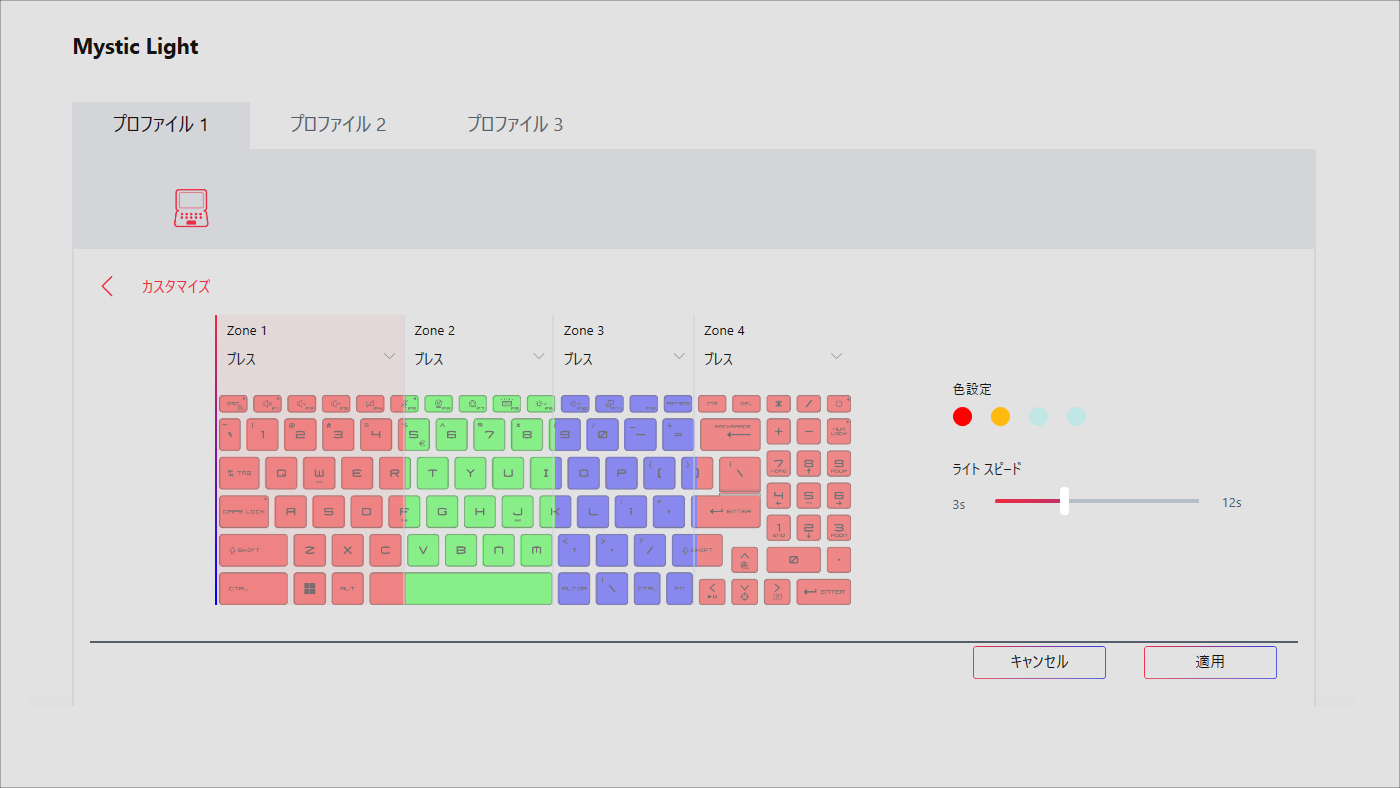This screenshot has width=1400, height=788.
Task: Expand the Zone 1 effect dropdown
Action: (x=390, y=356)
